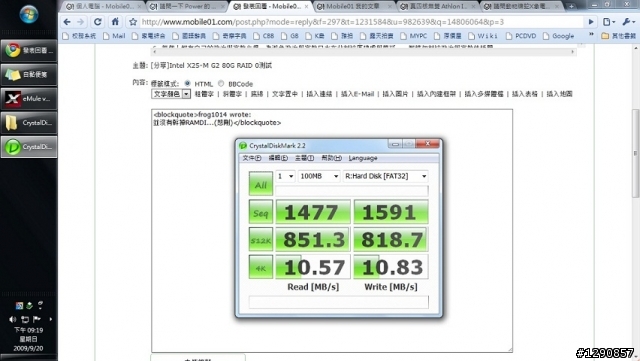
Task: Click the 插入連結 insert link option
Action: point(319,94)
